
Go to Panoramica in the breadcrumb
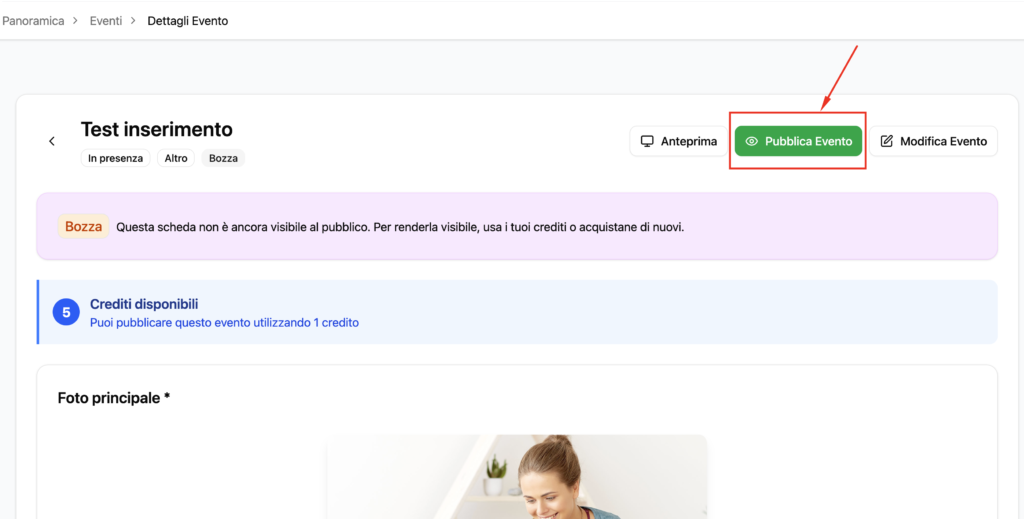(x=33, y=20)
